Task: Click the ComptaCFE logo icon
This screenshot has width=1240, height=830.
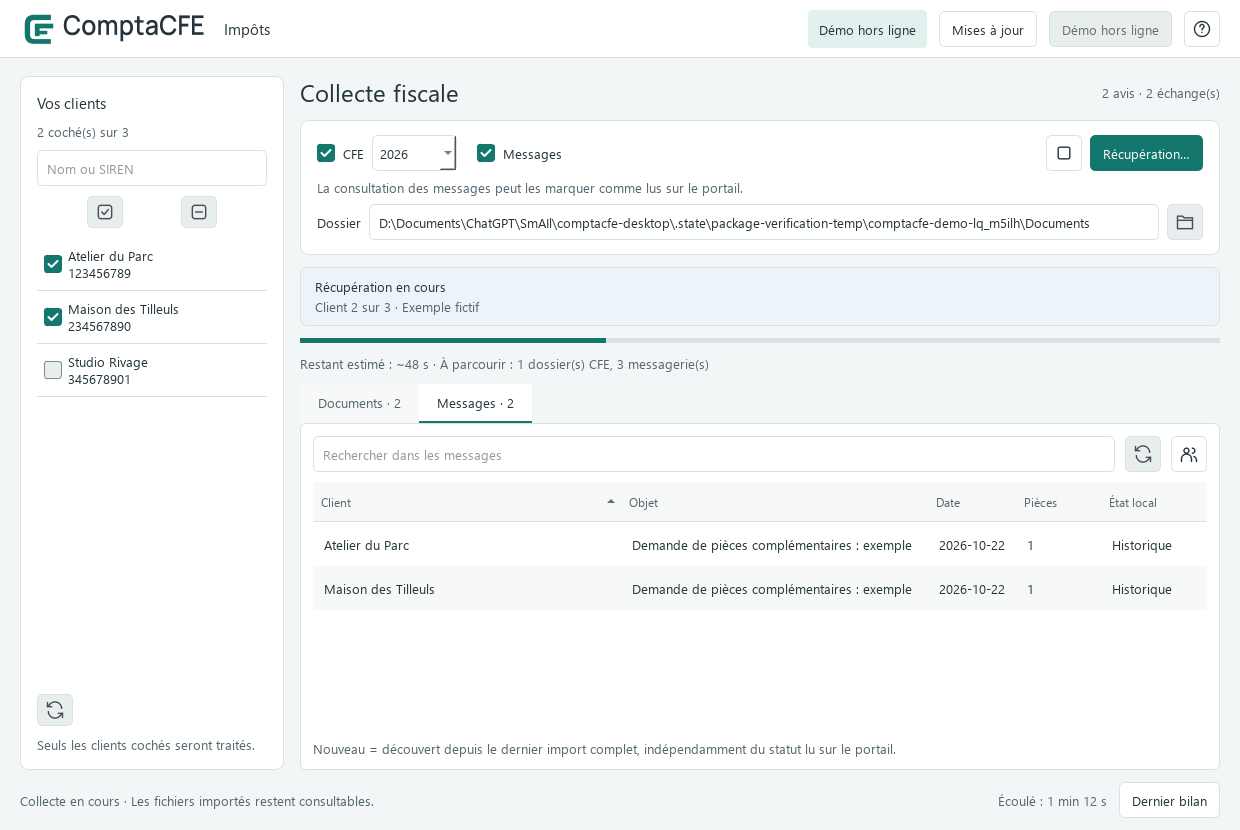Action: pos(39,29)
